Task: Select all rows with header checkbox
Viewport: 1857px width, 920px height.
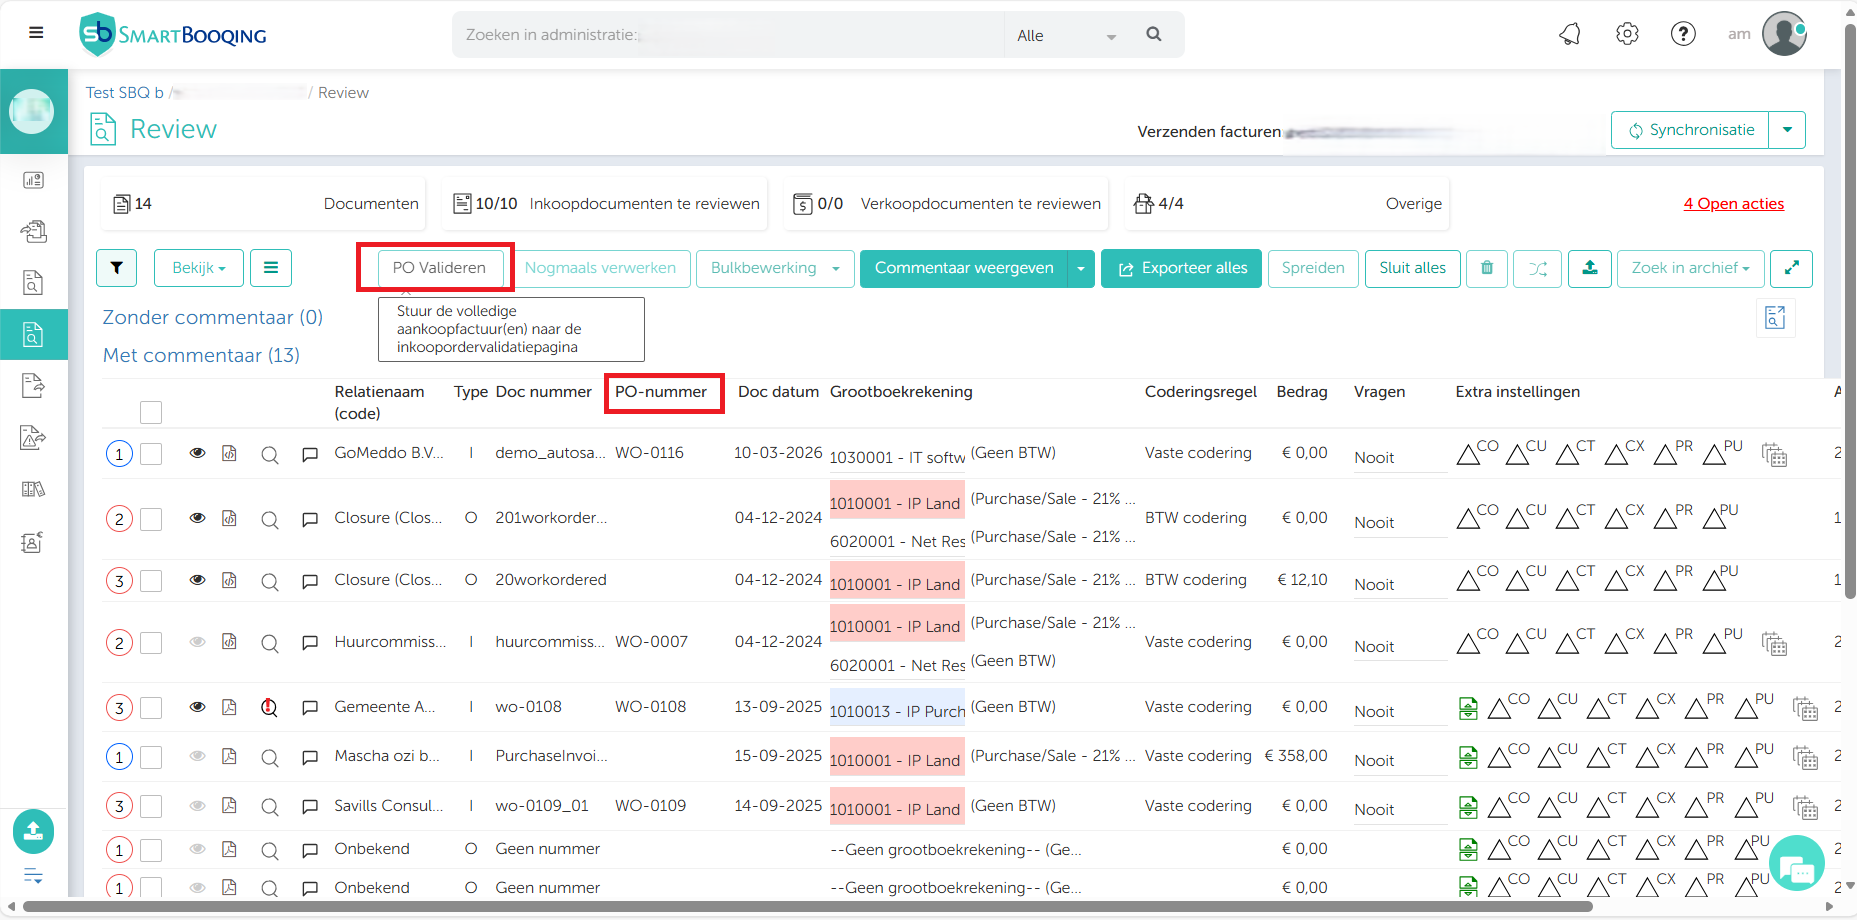Action: 151,412
